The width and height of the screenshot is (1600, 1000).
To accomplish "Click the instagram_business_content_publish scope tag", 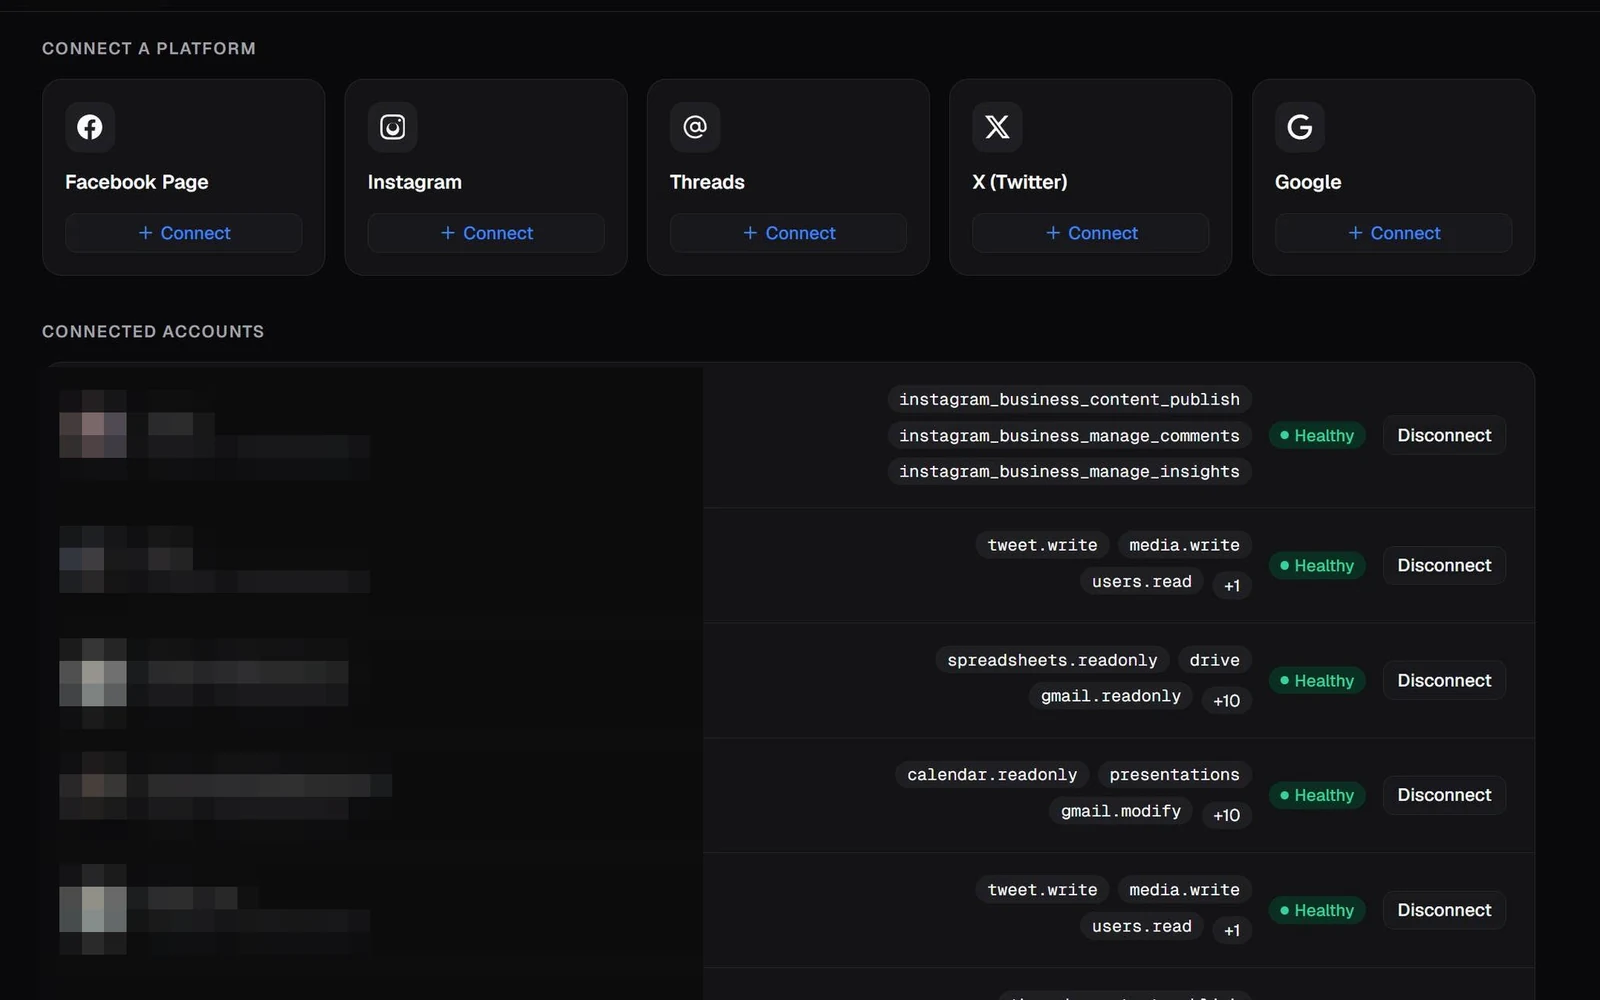I will (1069, 400).
